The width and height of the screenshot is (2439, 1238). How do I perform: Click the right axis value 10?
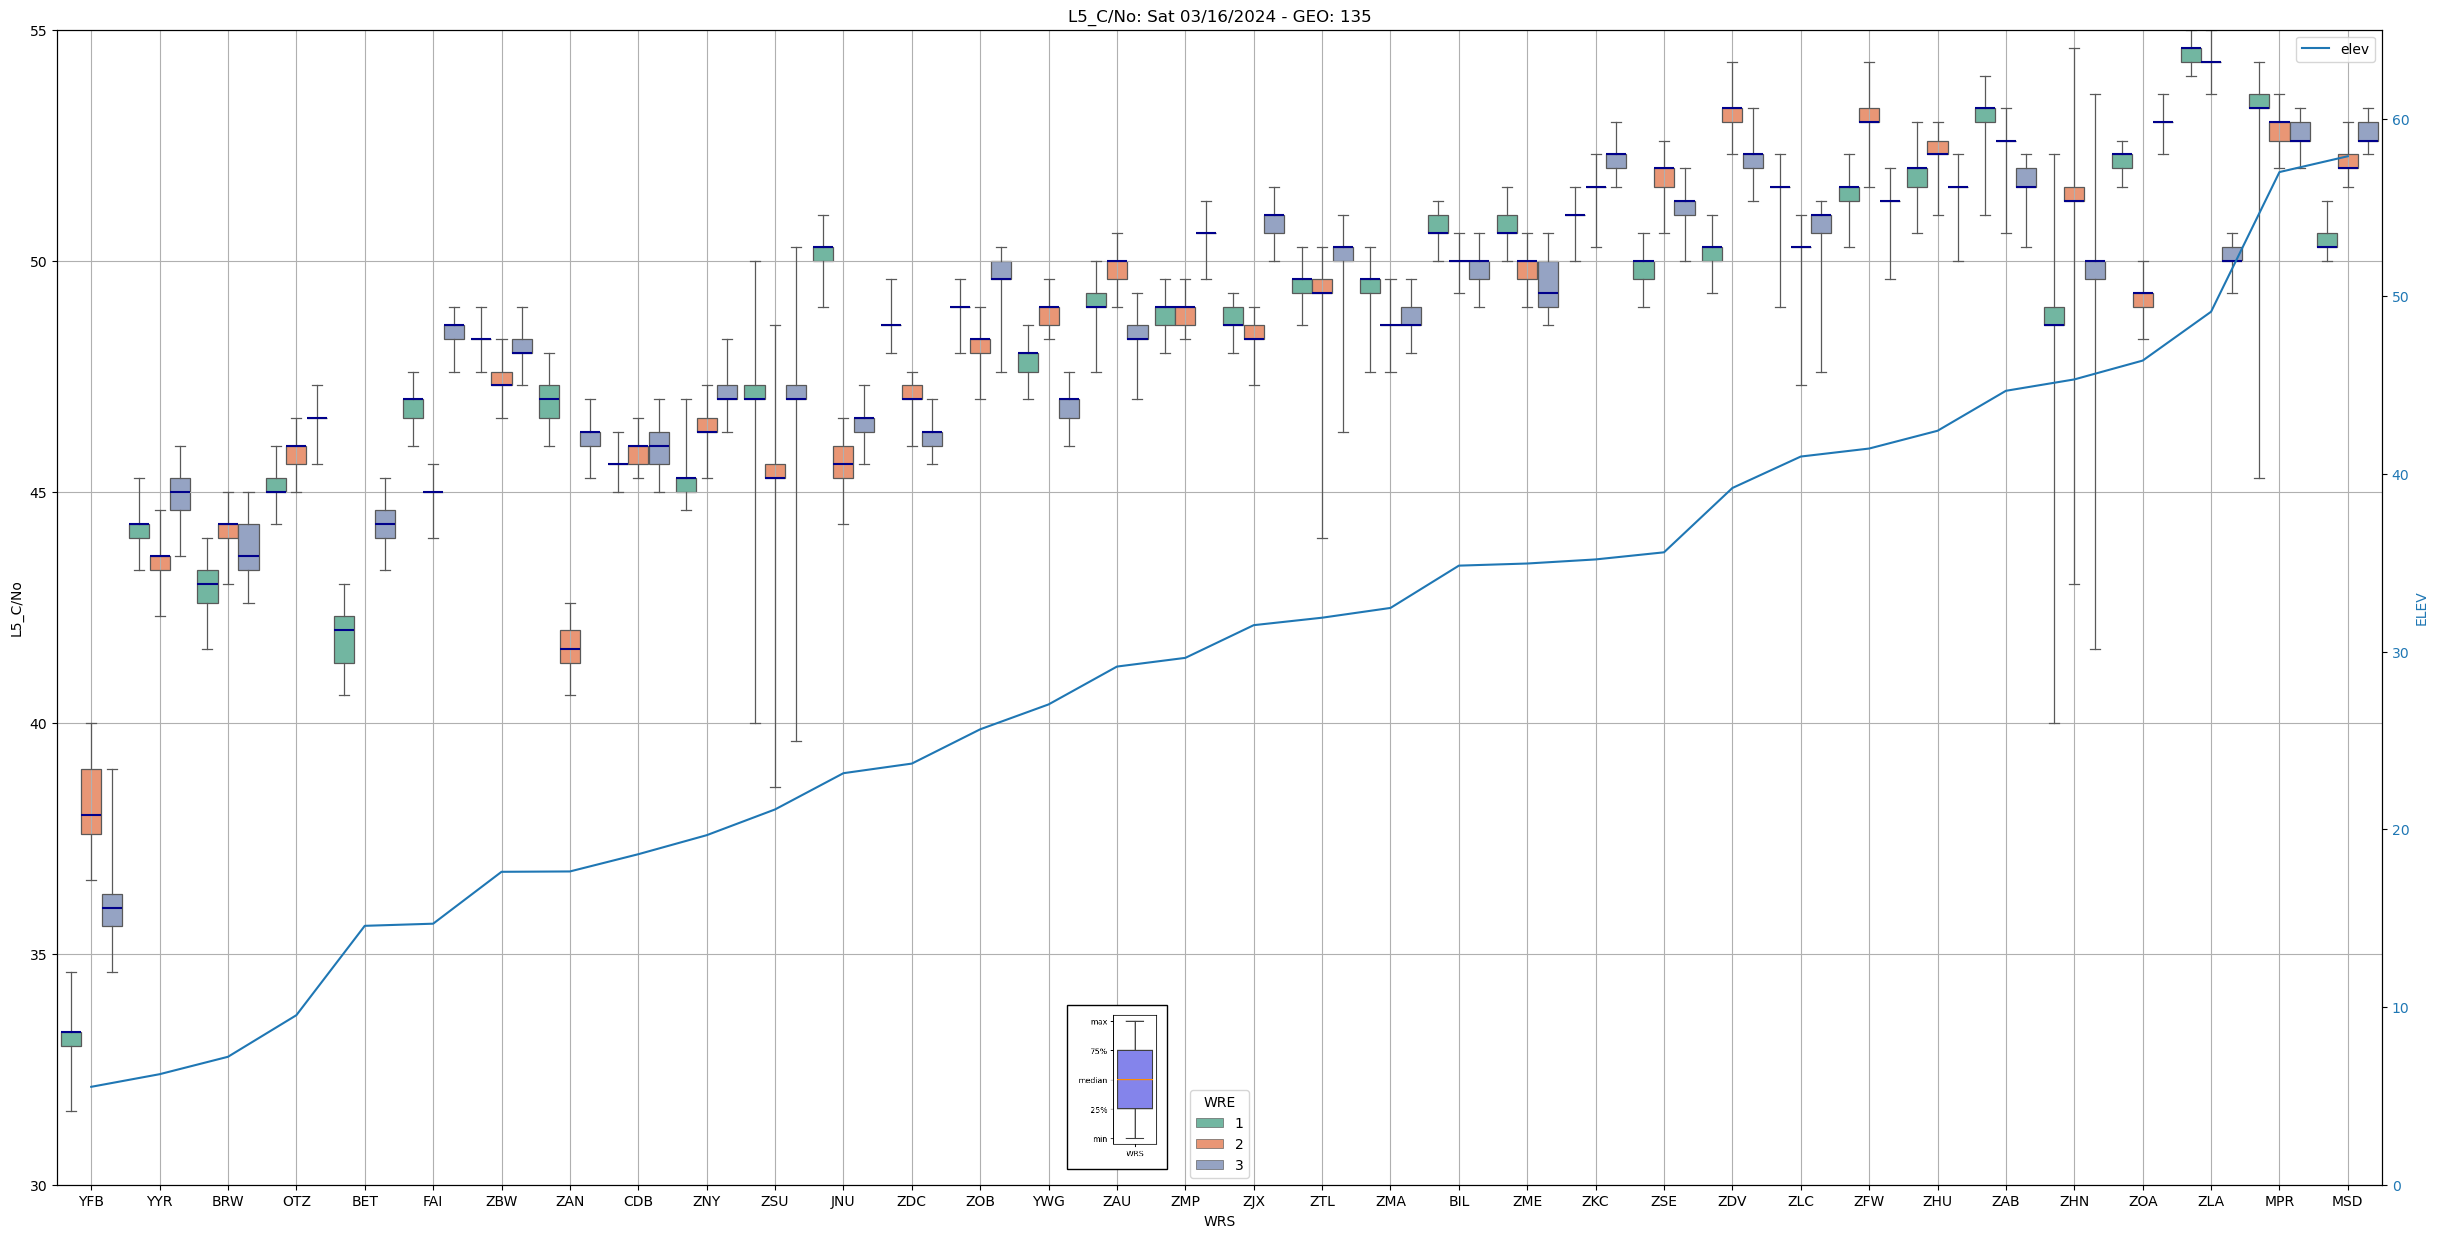coord(2400,1008)
